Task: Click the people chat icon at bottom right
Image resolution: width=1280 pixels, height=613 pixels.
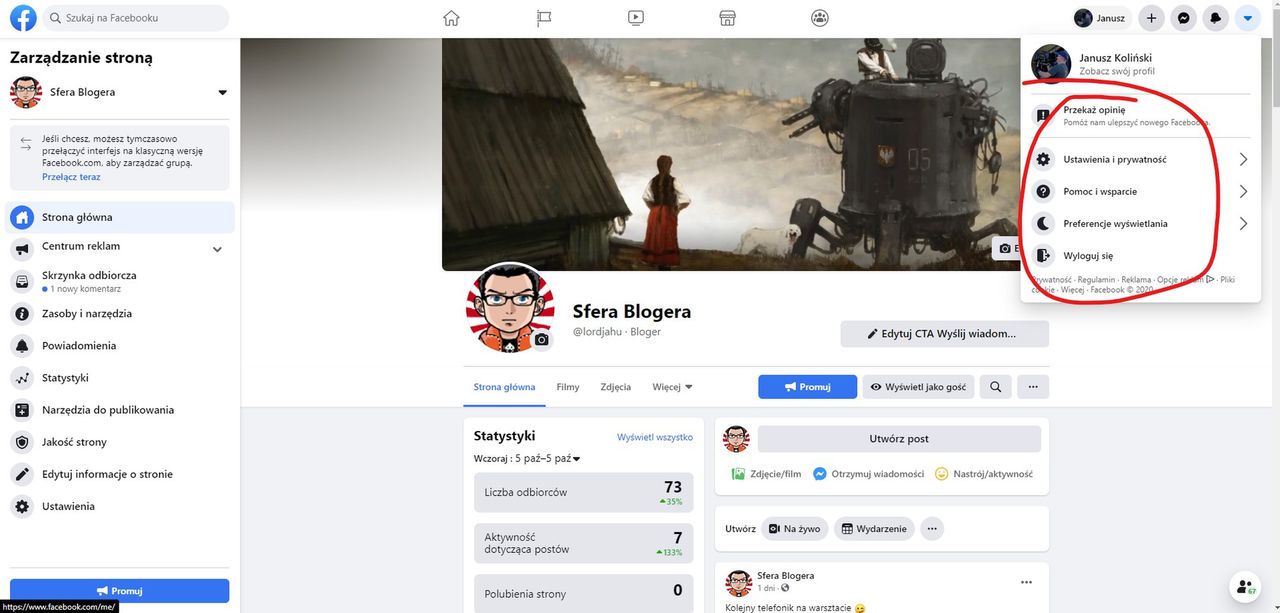Action: (x=1244, y=588)
